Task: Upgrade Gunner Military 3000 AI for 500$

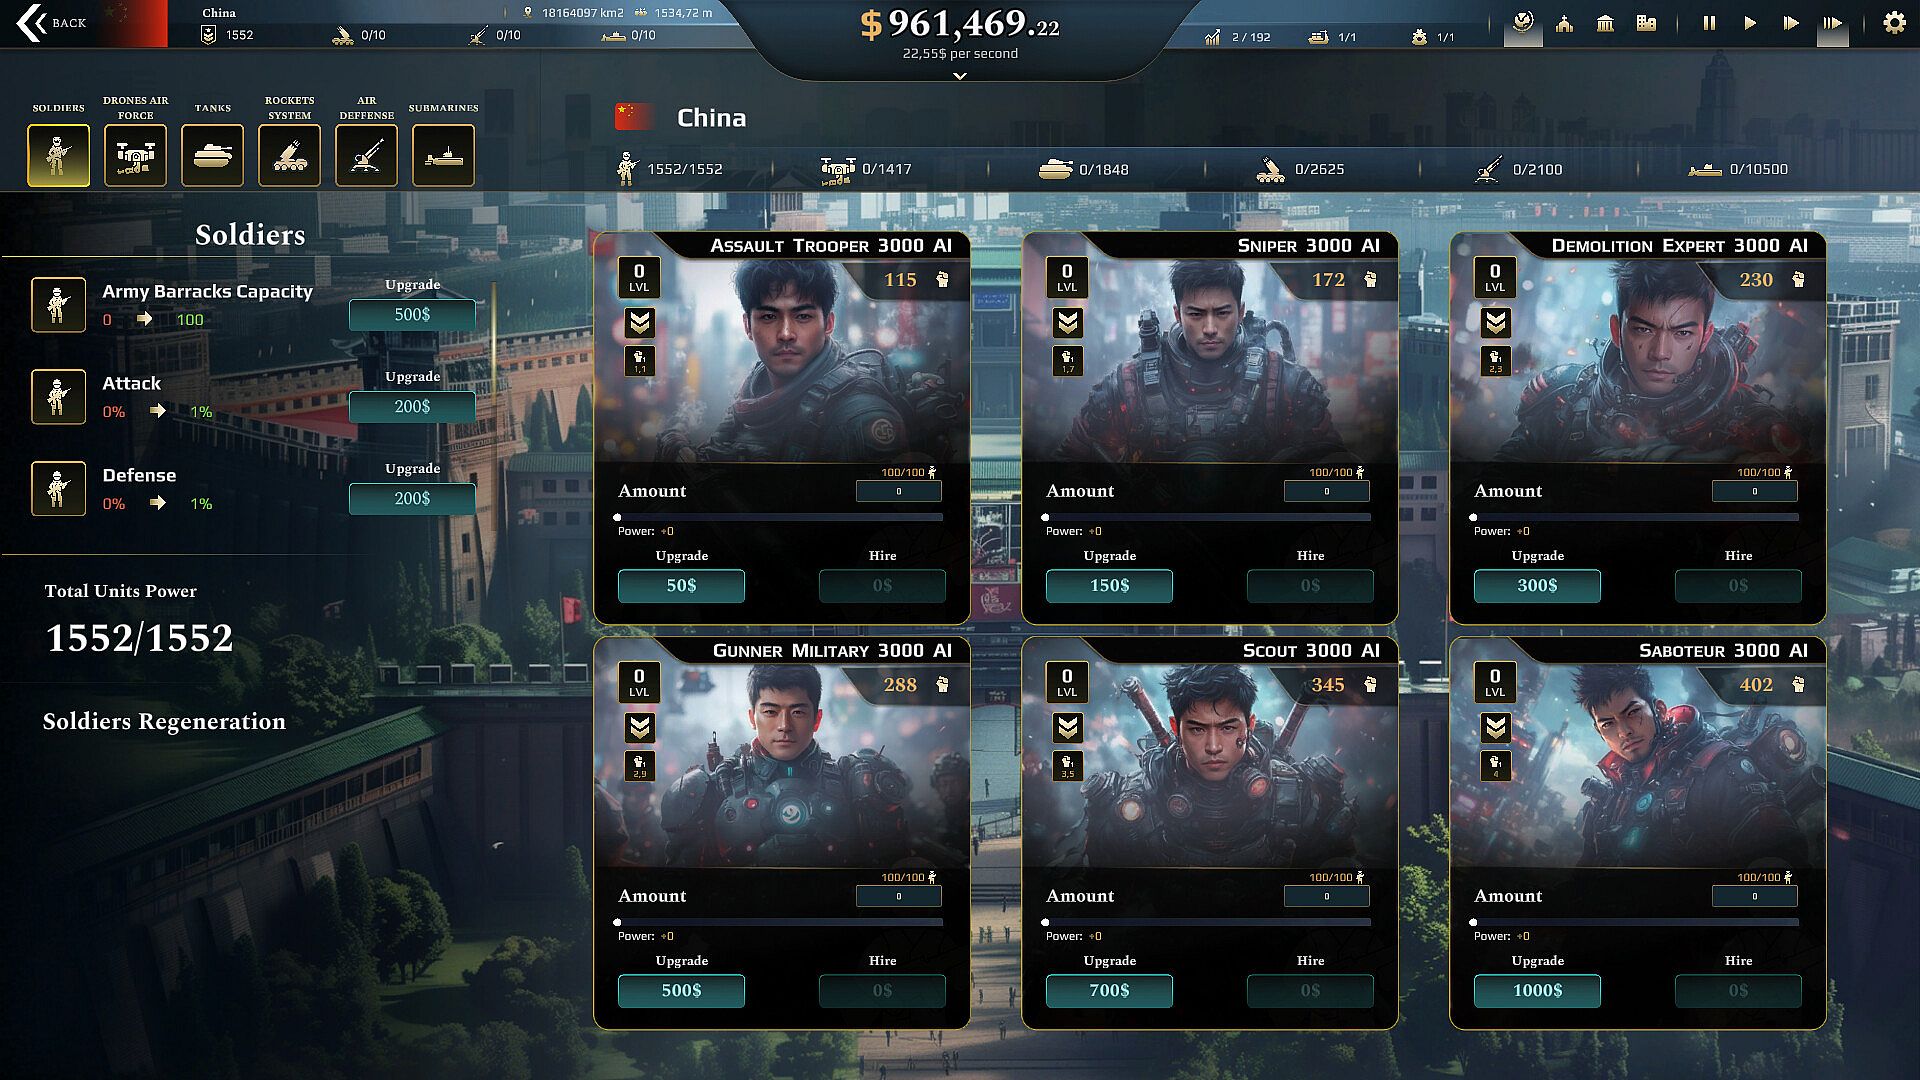Action: (681, 991)
